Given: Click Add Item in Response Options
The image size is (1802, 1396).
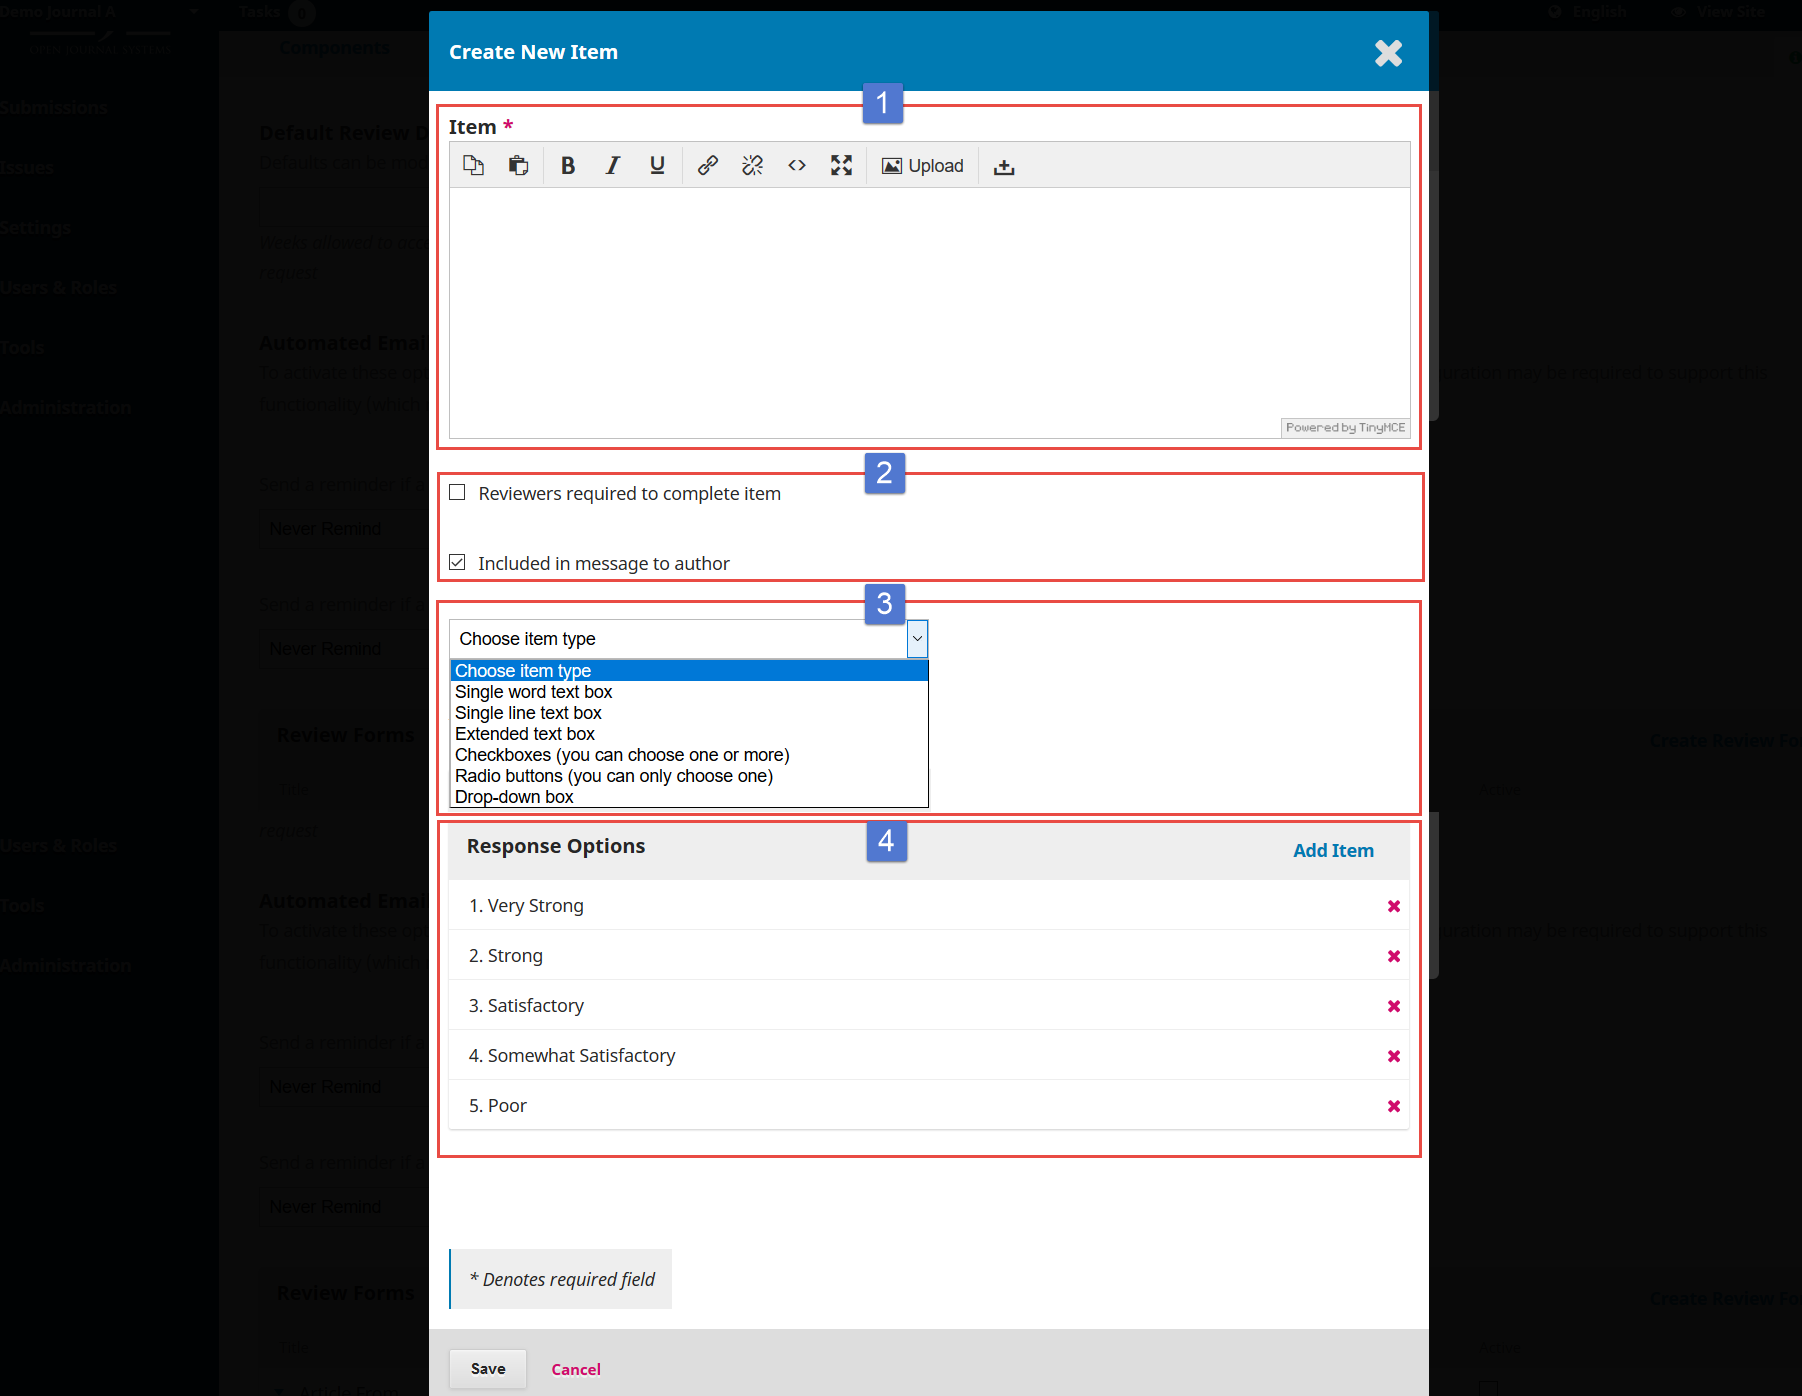Looking at the screenshot, I should click(x=1333, y=850).
